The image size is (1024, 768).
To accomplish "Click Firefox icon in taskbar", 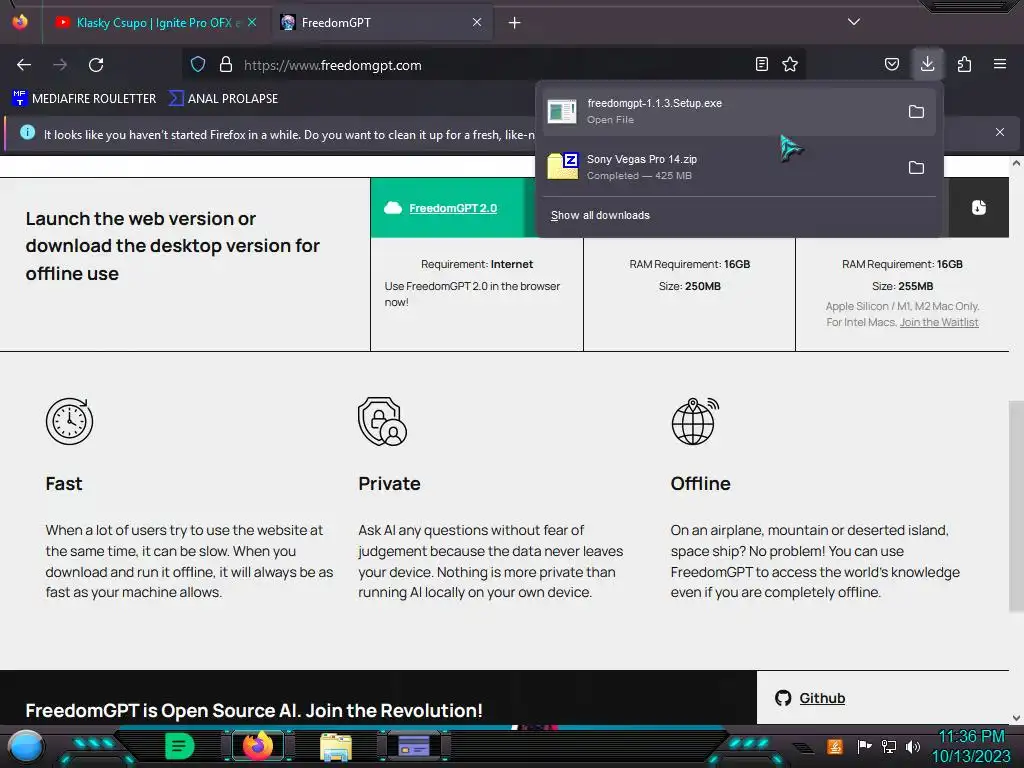I will [x=257, y=746].
